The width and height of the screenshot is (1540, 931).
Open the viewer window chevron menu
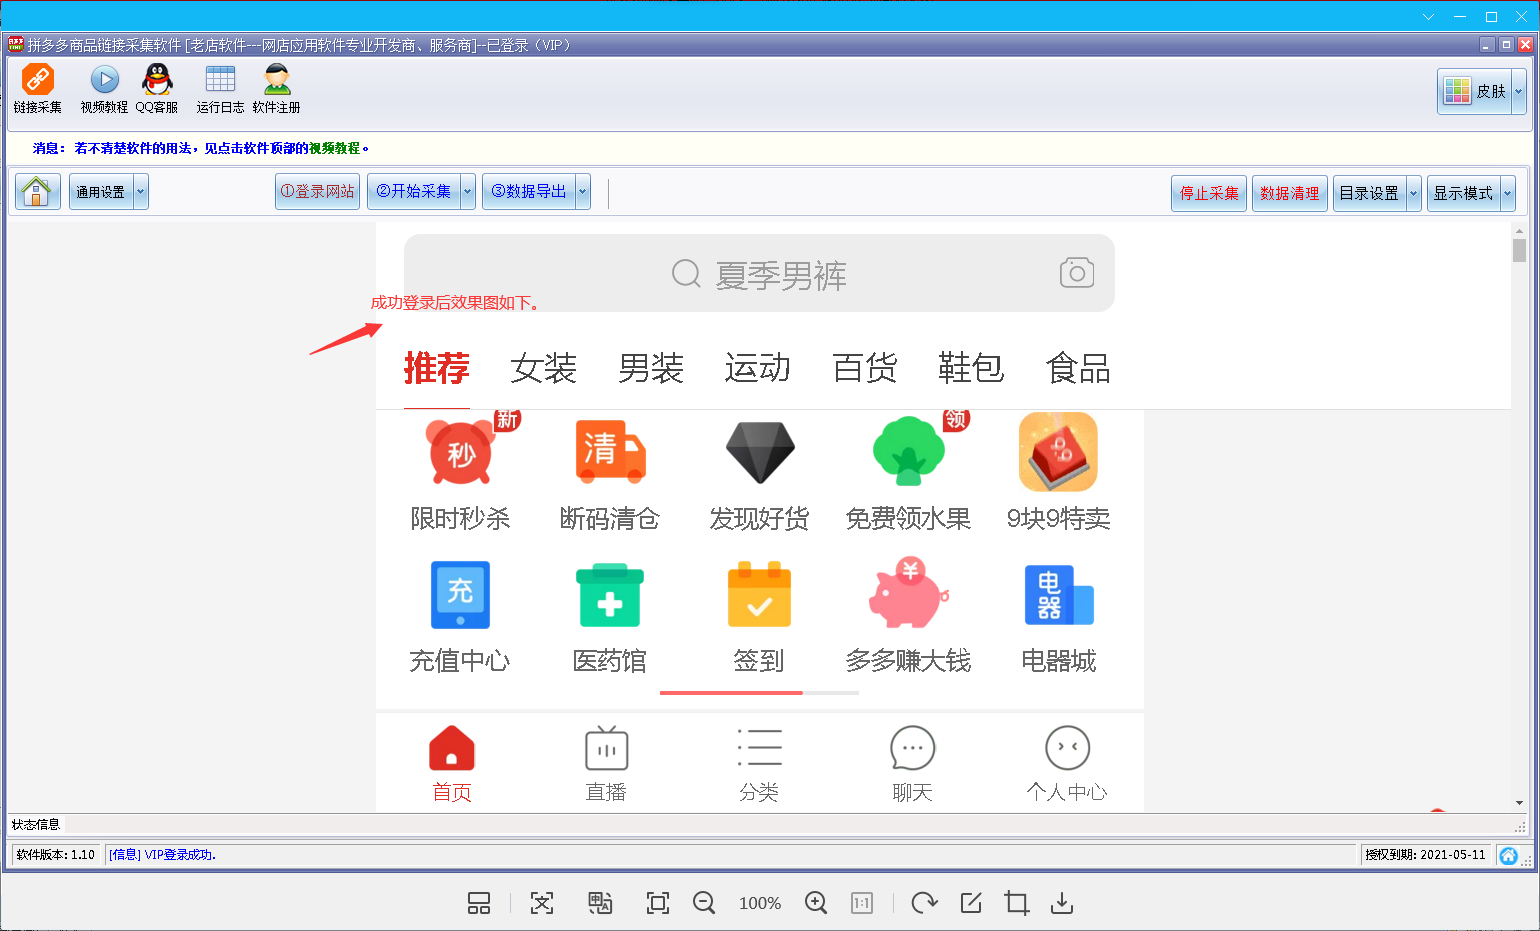click(1429, 17)
